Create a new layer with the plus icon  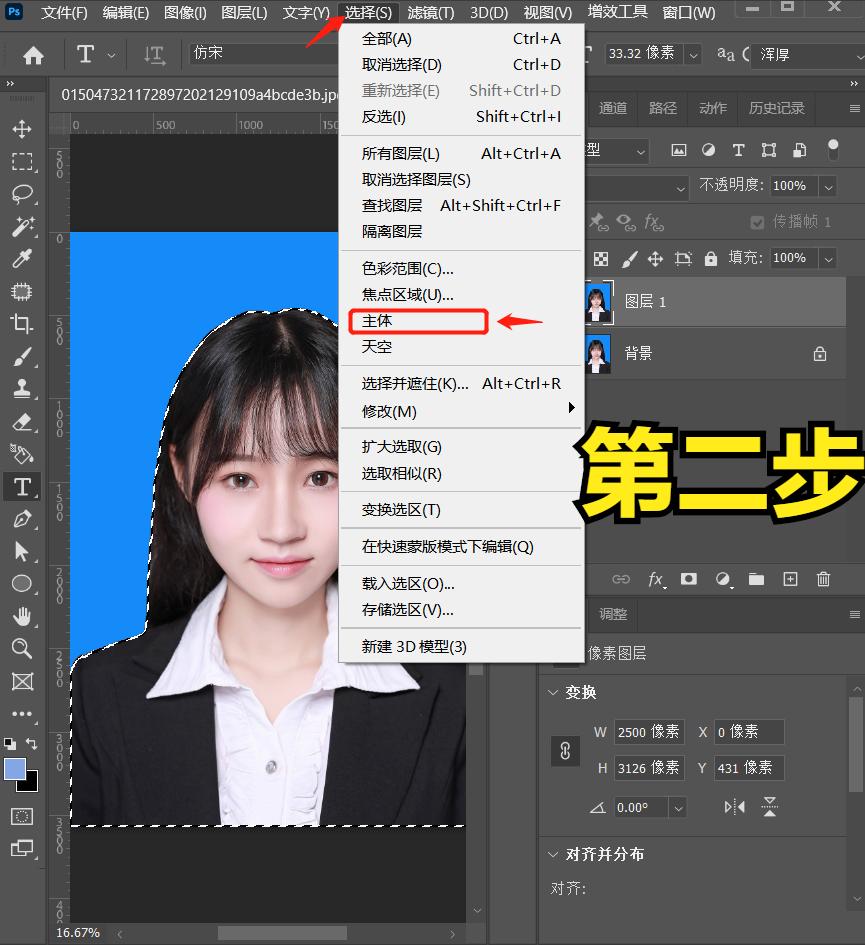click(x=790, y=579)
